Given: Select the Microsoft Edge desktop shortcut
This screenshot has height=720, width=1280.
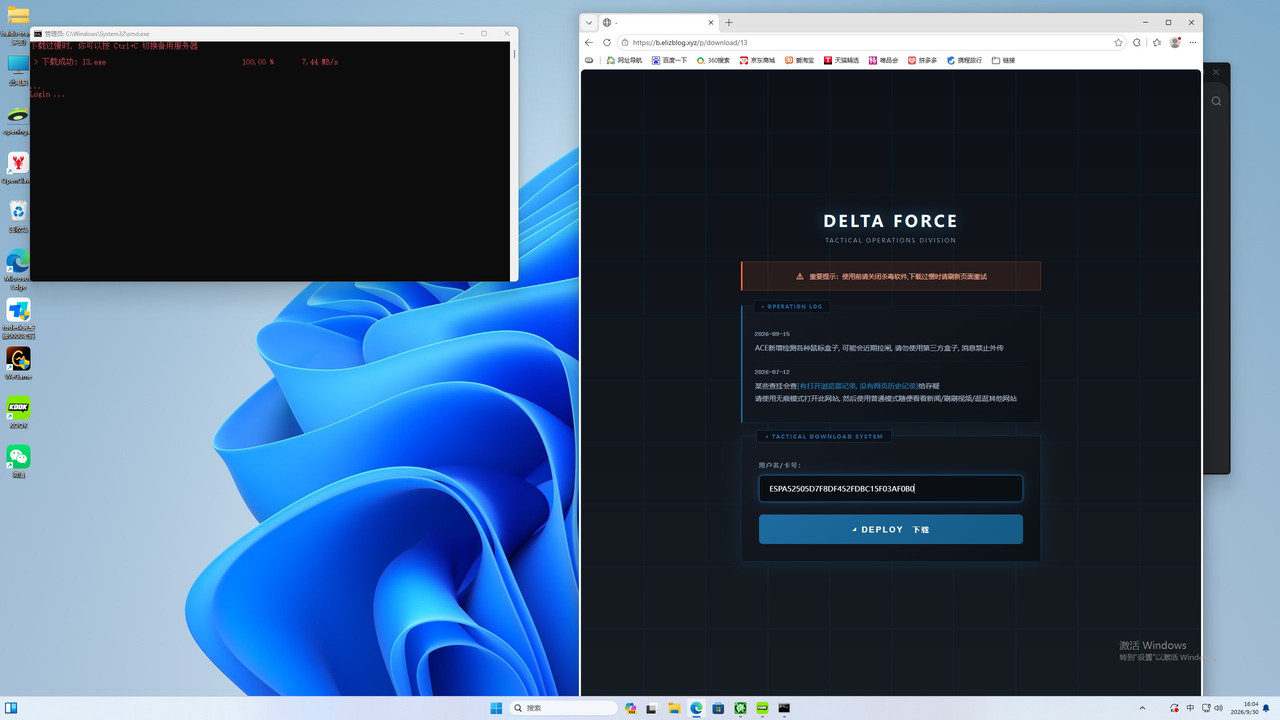Looking at the screenshot, I should 18,269.
